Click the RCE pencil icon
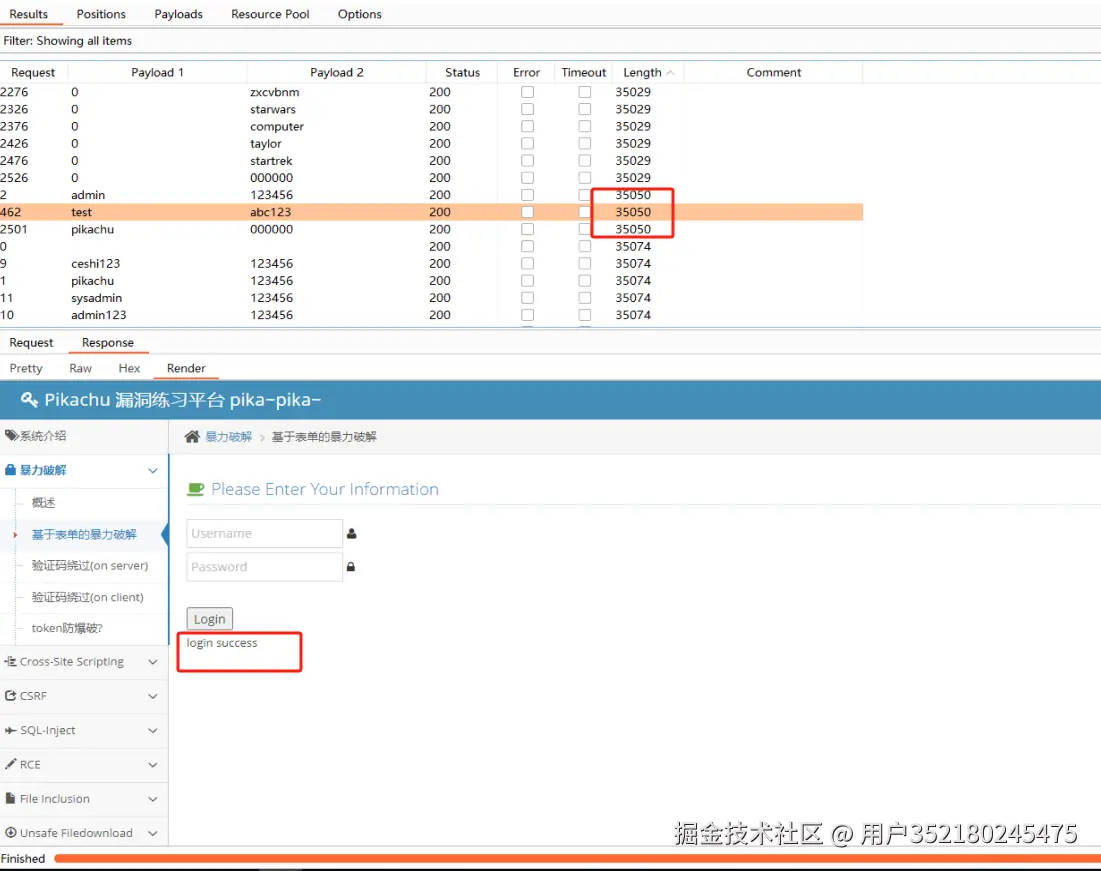The image size is (1101, 871). pos(11,764)
